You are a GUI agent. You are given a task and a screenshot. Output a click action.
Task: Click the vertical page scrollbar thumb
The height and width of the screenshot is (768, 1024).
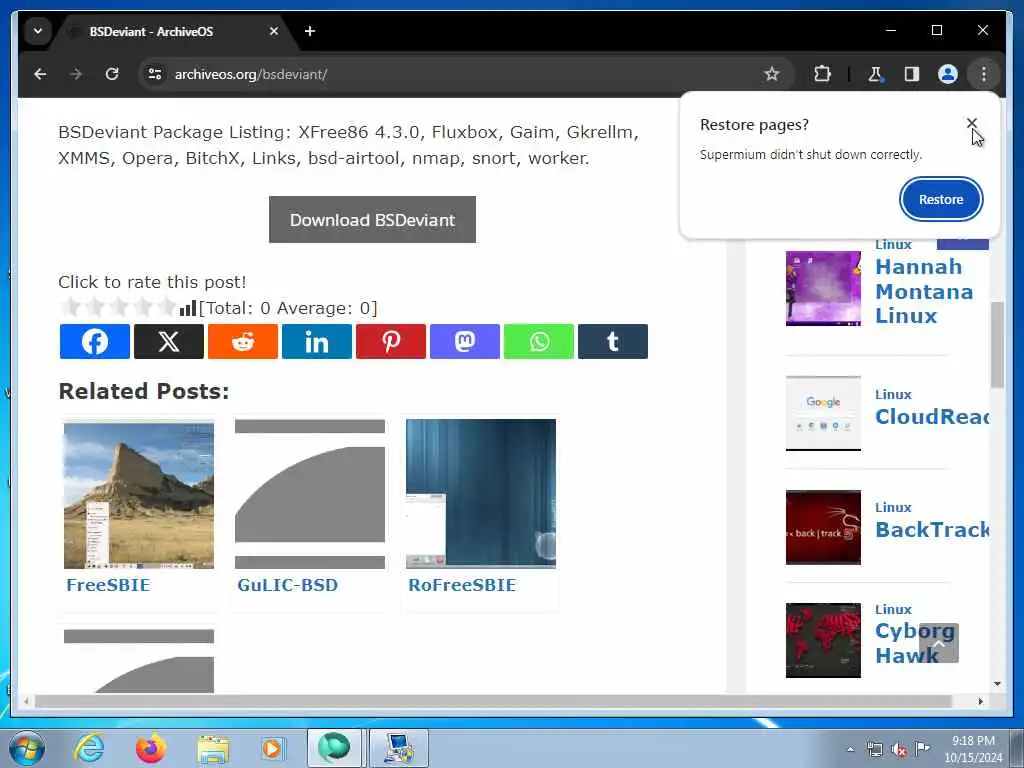997,345
